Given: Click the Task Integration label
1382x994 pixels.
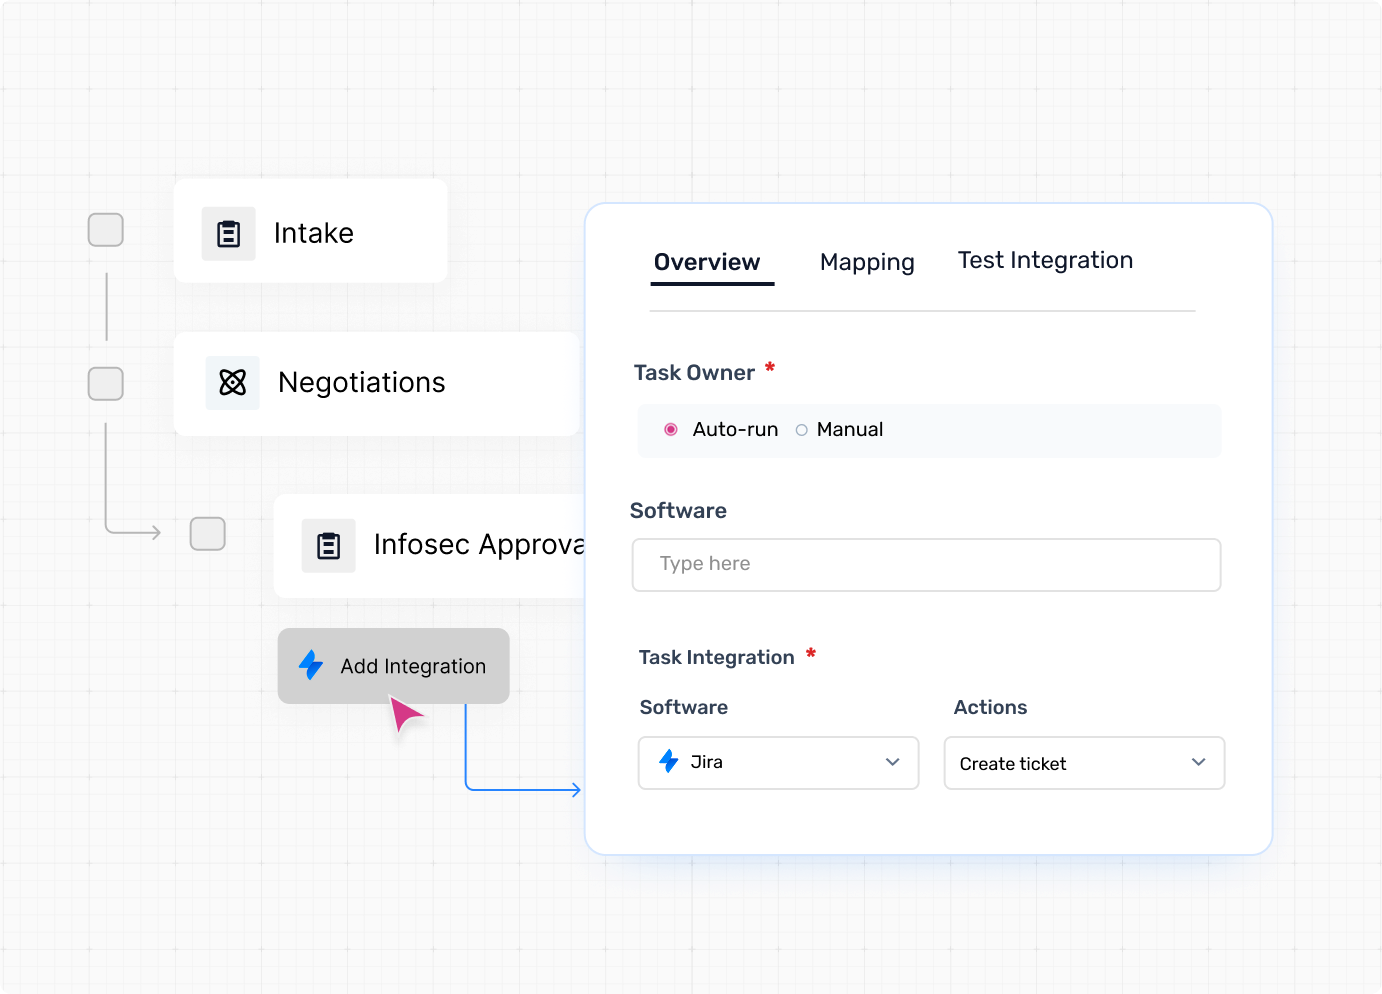Looking at the screenshot, I should coord(717,657).
